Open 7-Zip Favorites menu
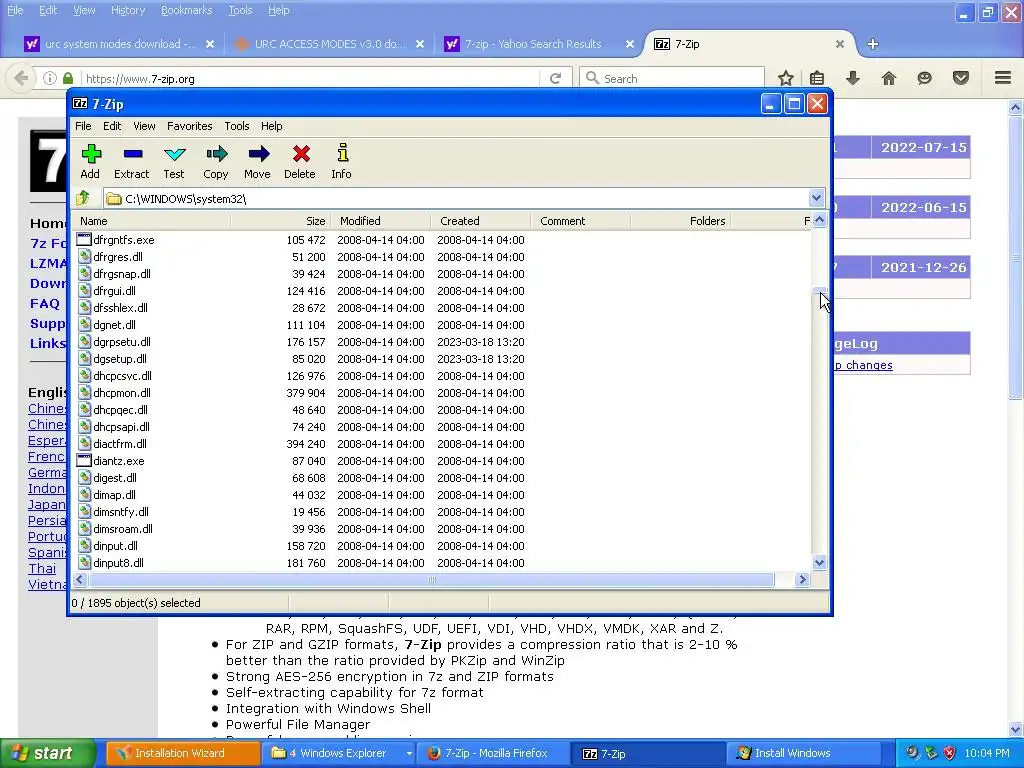The image size is (1024, 768). [189, 126]
